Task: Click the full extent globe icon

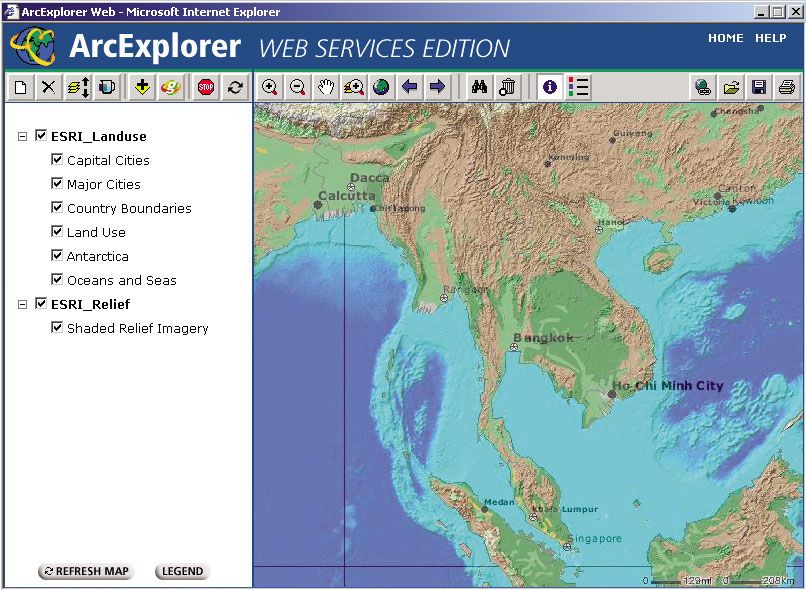Action: click(x=381, y=87)
